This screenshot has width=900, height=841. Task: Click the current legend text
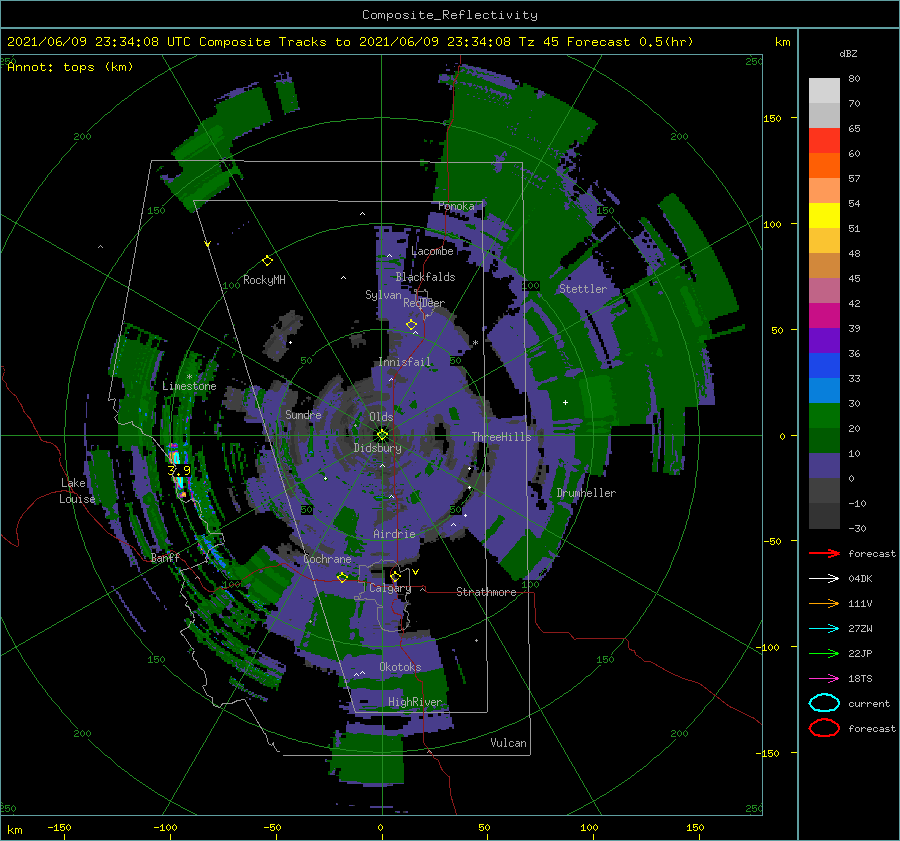(x=869, y=703)
